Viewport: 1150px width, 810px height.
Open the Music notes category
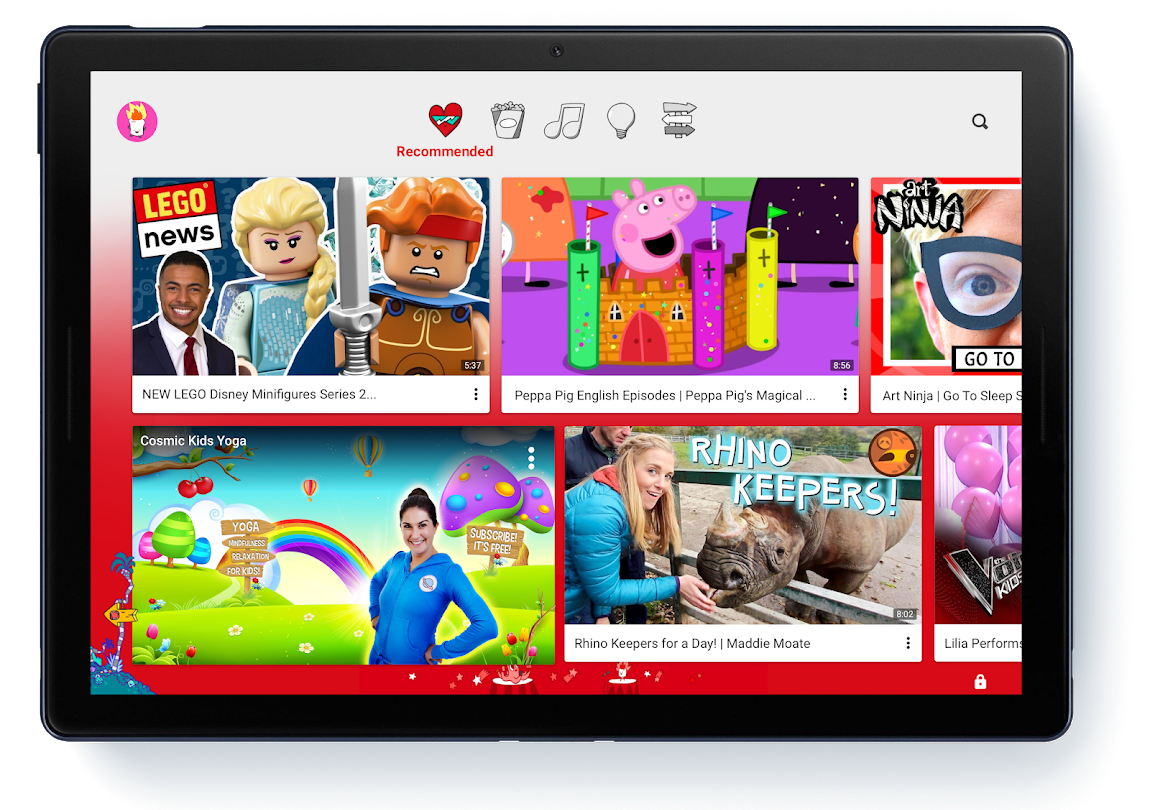click(565, 121)
